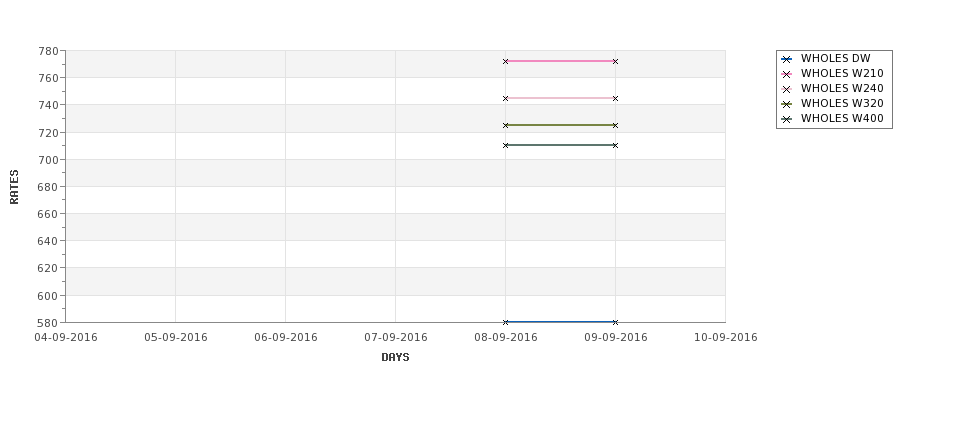Click the RATES axis title
The image size is (975, 429).
(14, 187)
